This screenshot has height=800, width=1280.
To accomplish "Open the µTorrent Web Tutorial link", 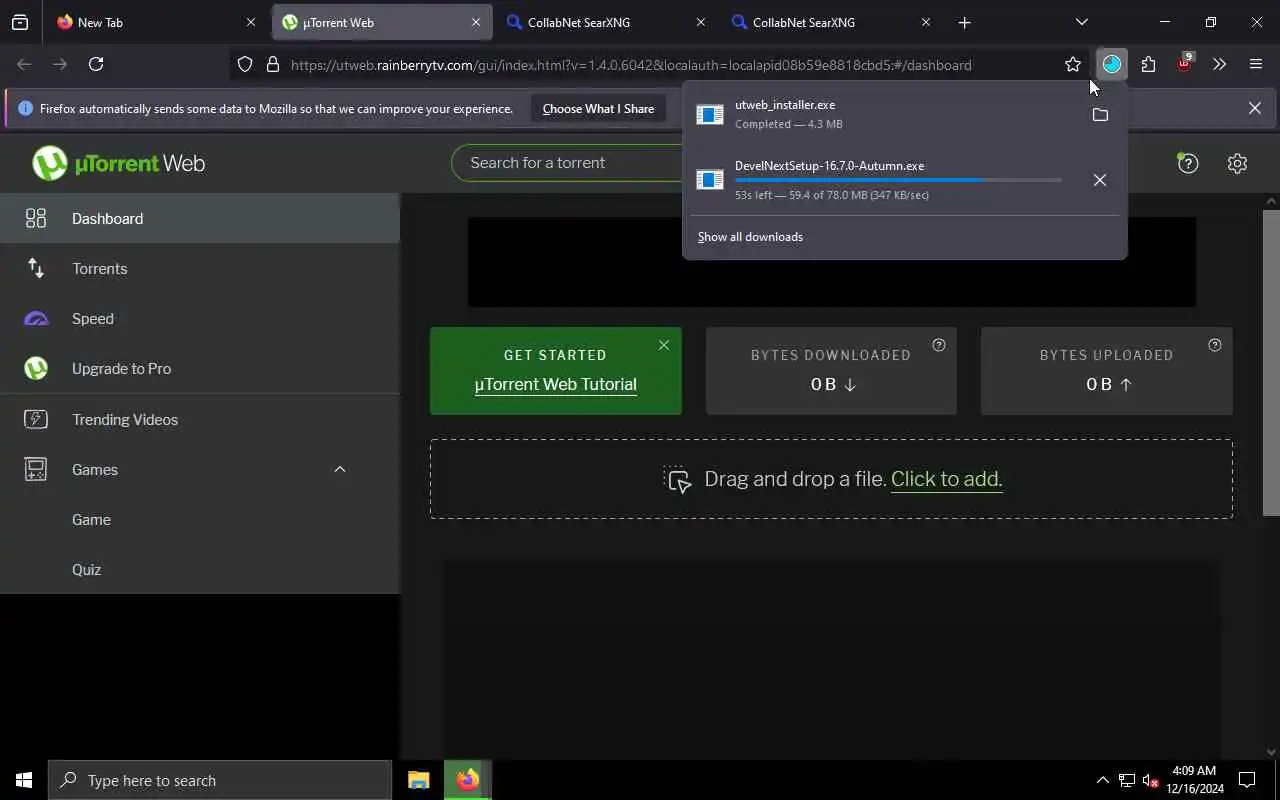I will pyautogui.click(x=555, y=384).
